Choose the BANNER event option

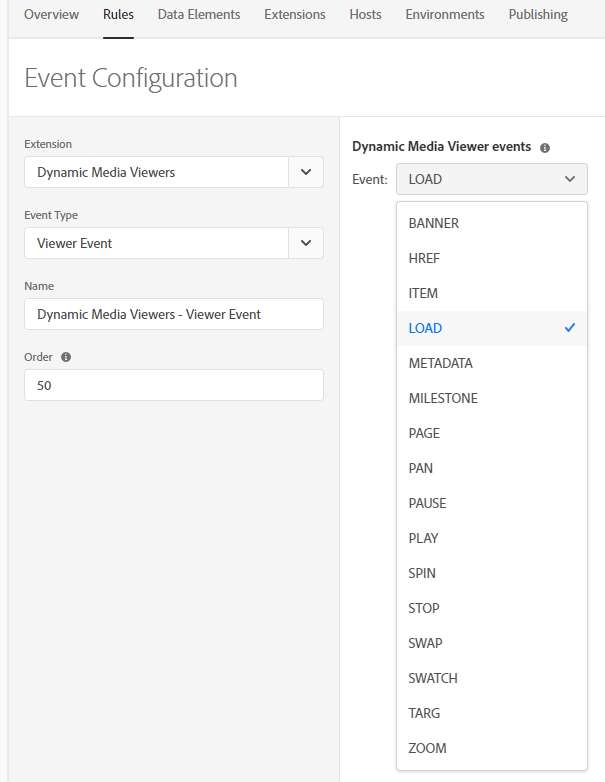[x=434, y=223]
